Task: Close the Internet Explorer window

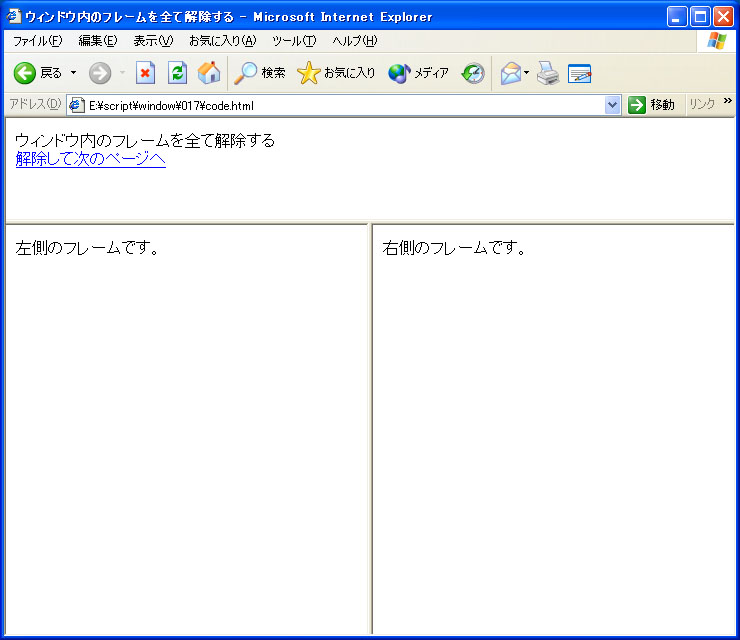Action: click(x=723, y=17)
